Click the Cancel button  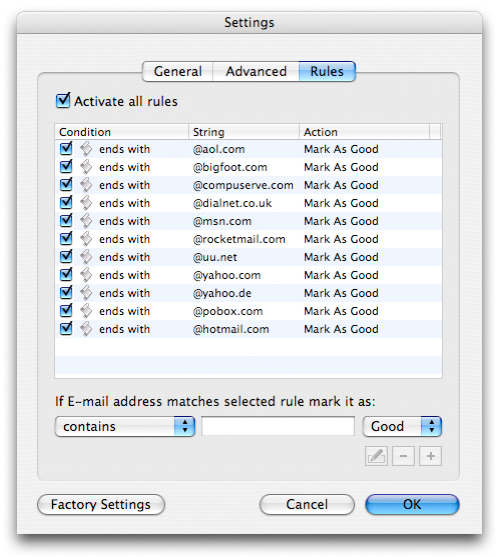(x=307, y=504)
